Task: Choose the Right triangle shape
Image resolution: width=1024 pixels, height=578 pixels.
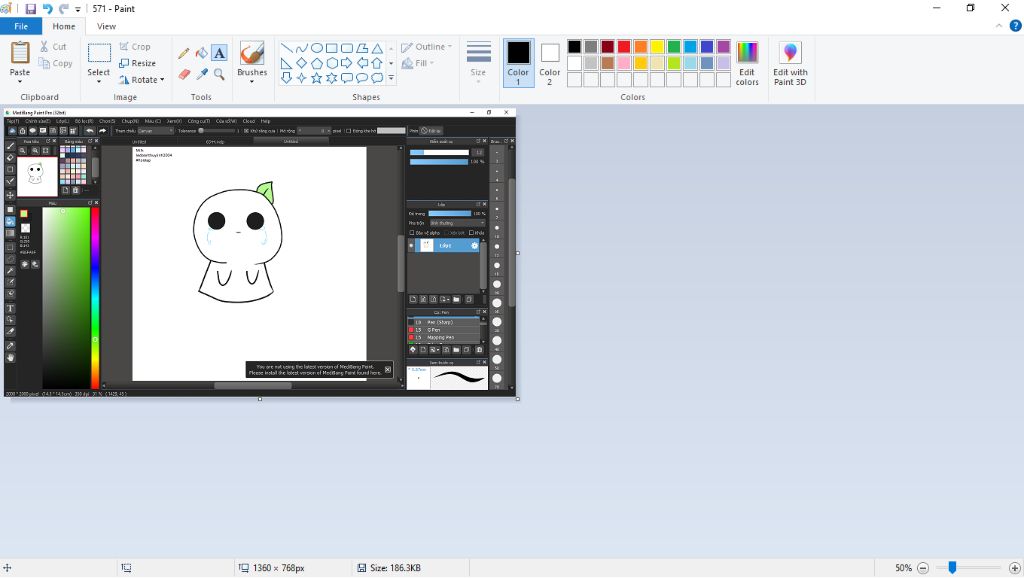Action: pyautogui.click(x=287, y=63)
